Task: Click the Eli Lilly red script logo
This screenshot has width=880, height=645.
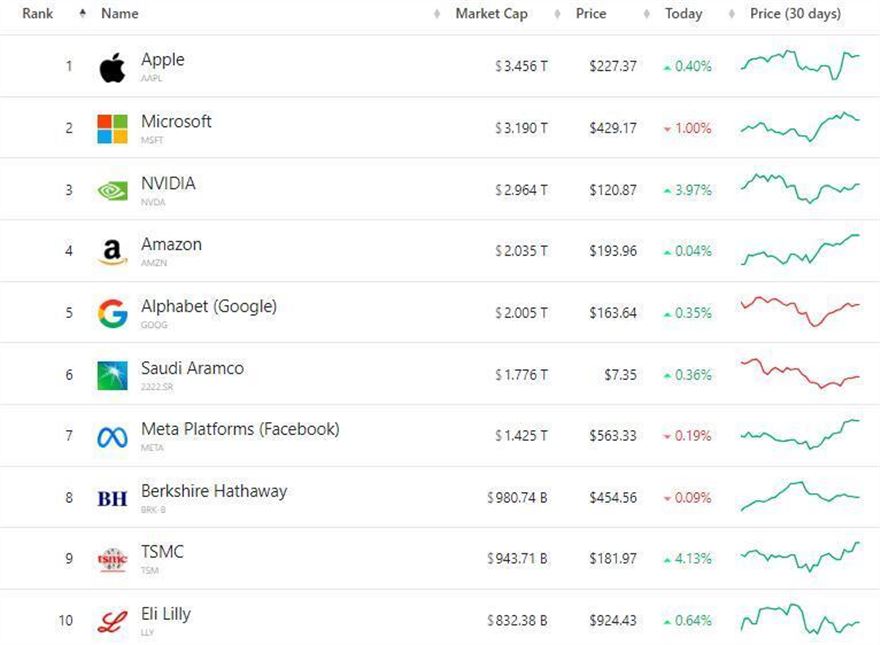Action: tap(112, 622)
